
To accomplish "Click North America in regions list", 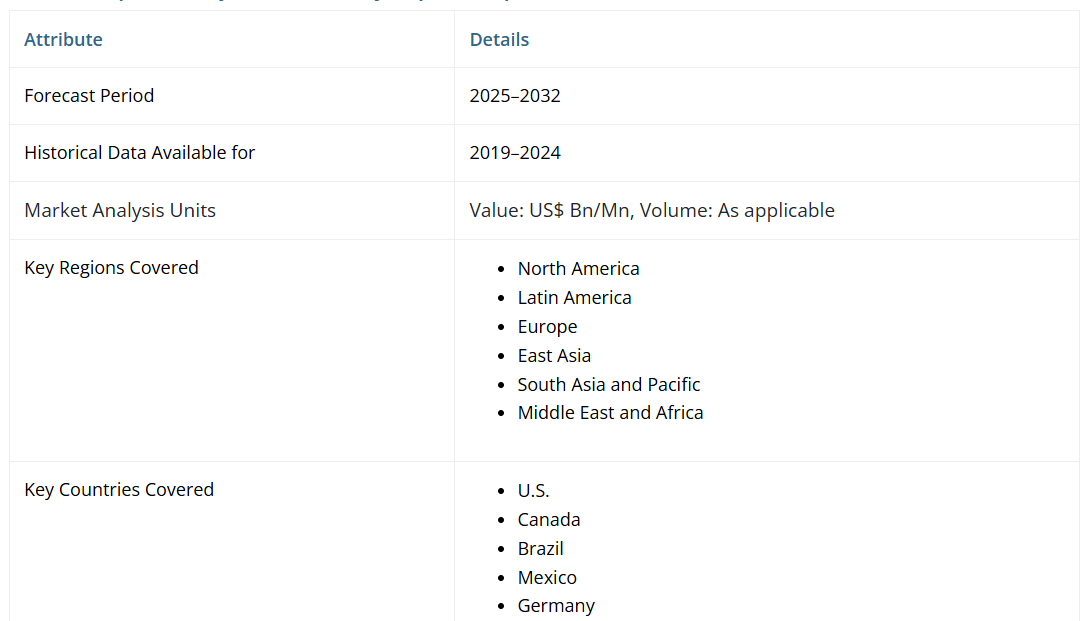I will tap(578, 269).
